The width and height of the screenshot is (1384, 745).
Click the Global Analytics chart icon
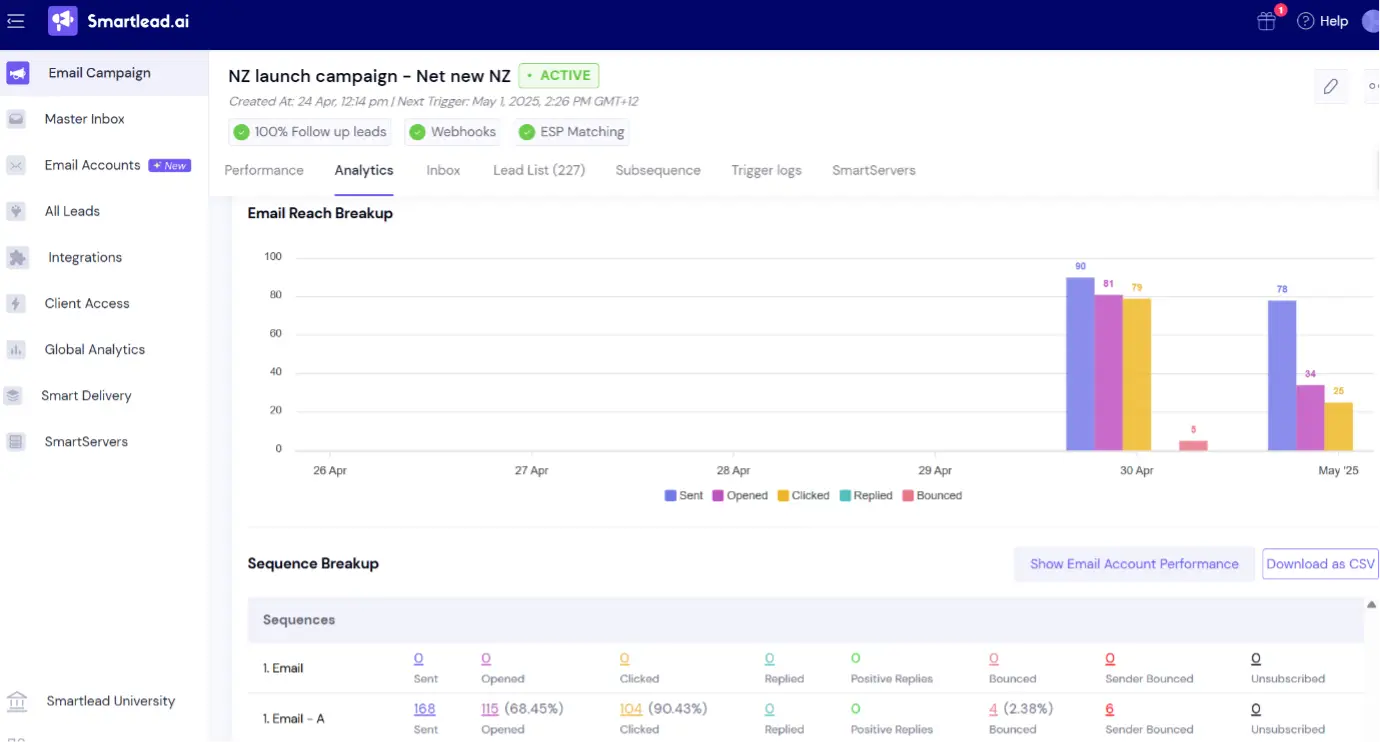tap(16, 349)
